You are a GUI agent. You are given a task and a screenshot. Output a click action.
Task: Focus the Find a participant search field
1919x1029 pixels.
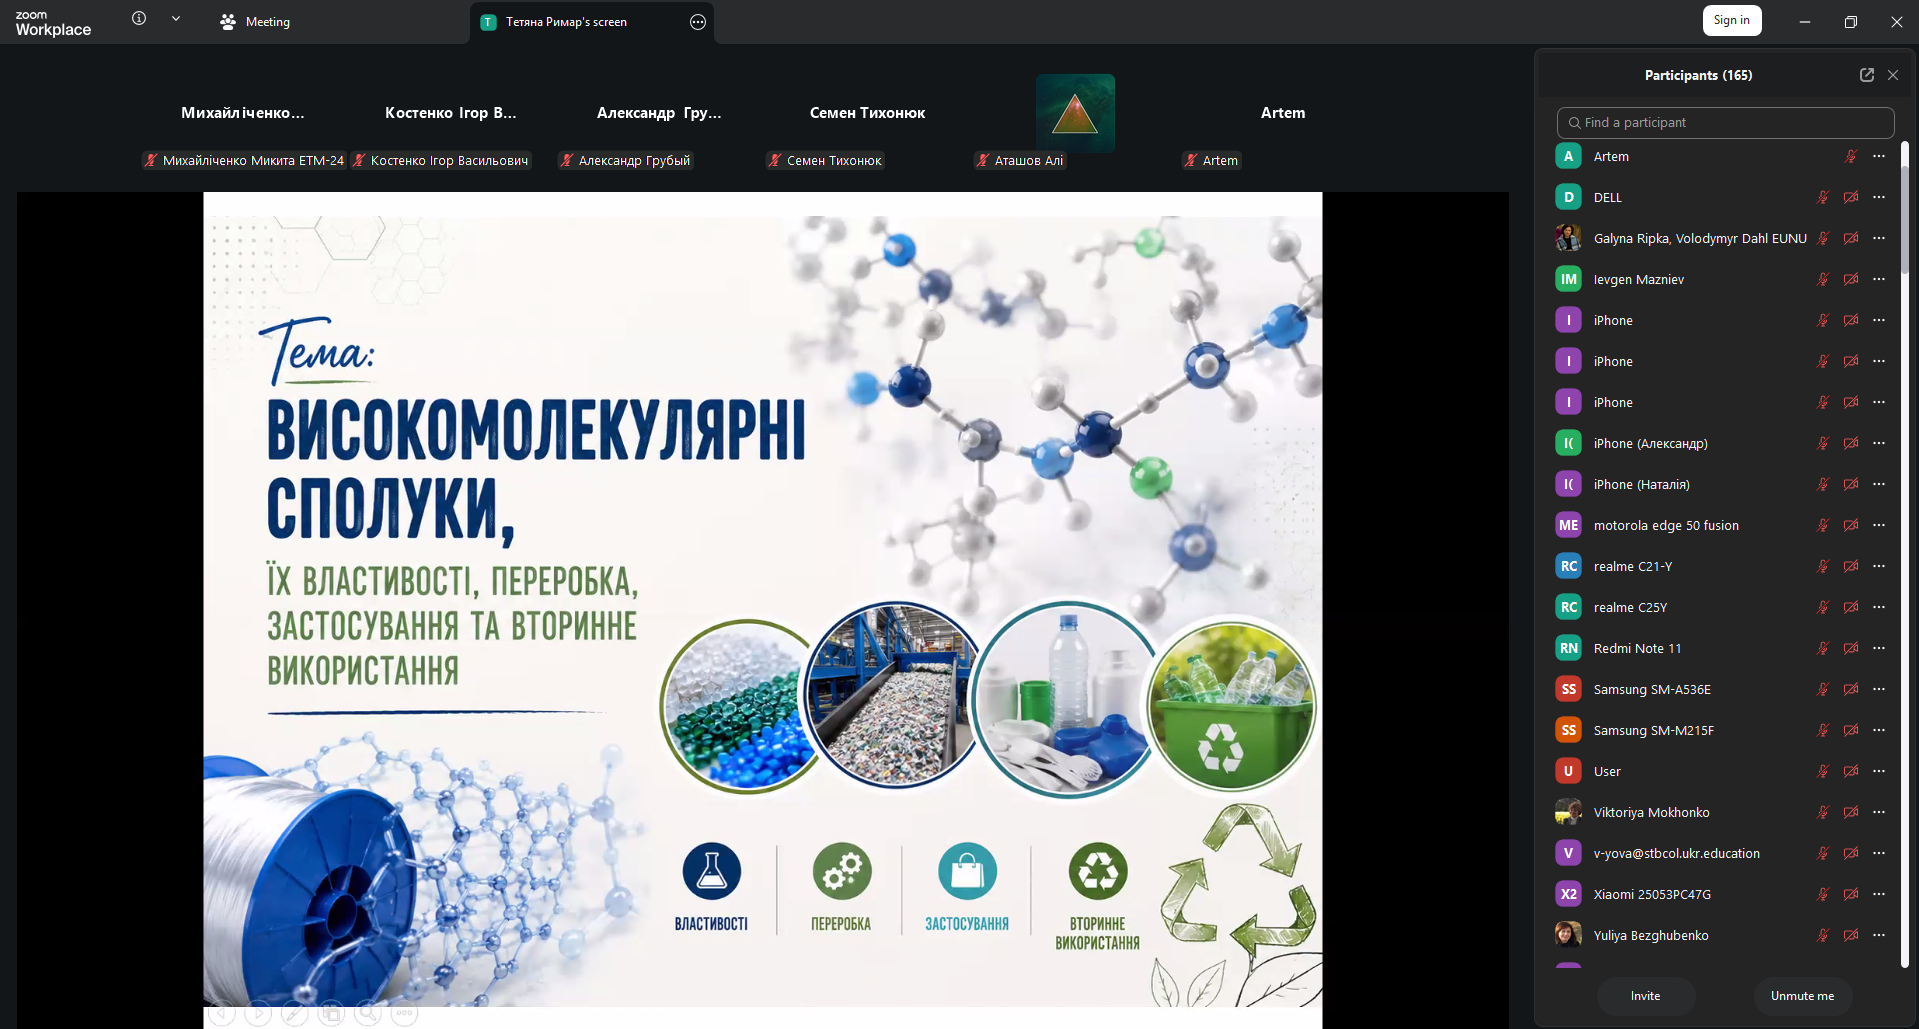(1726, 122)
